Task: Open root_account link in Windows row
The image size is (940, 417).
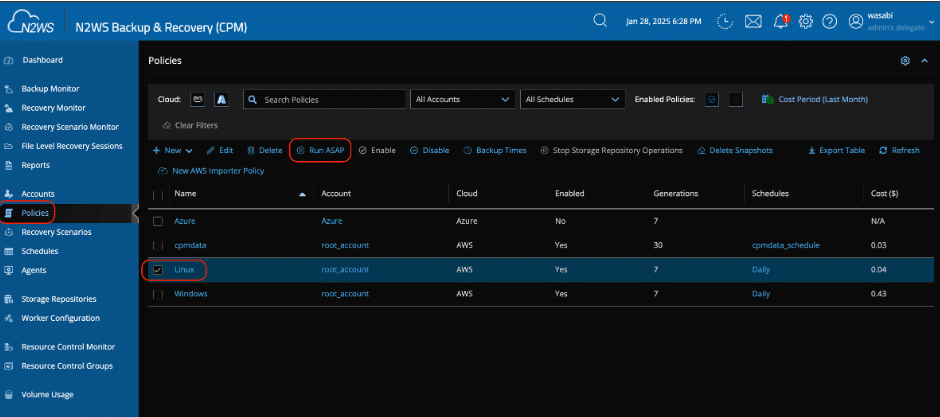Action: pyautogui.click(x=345, y=294)
